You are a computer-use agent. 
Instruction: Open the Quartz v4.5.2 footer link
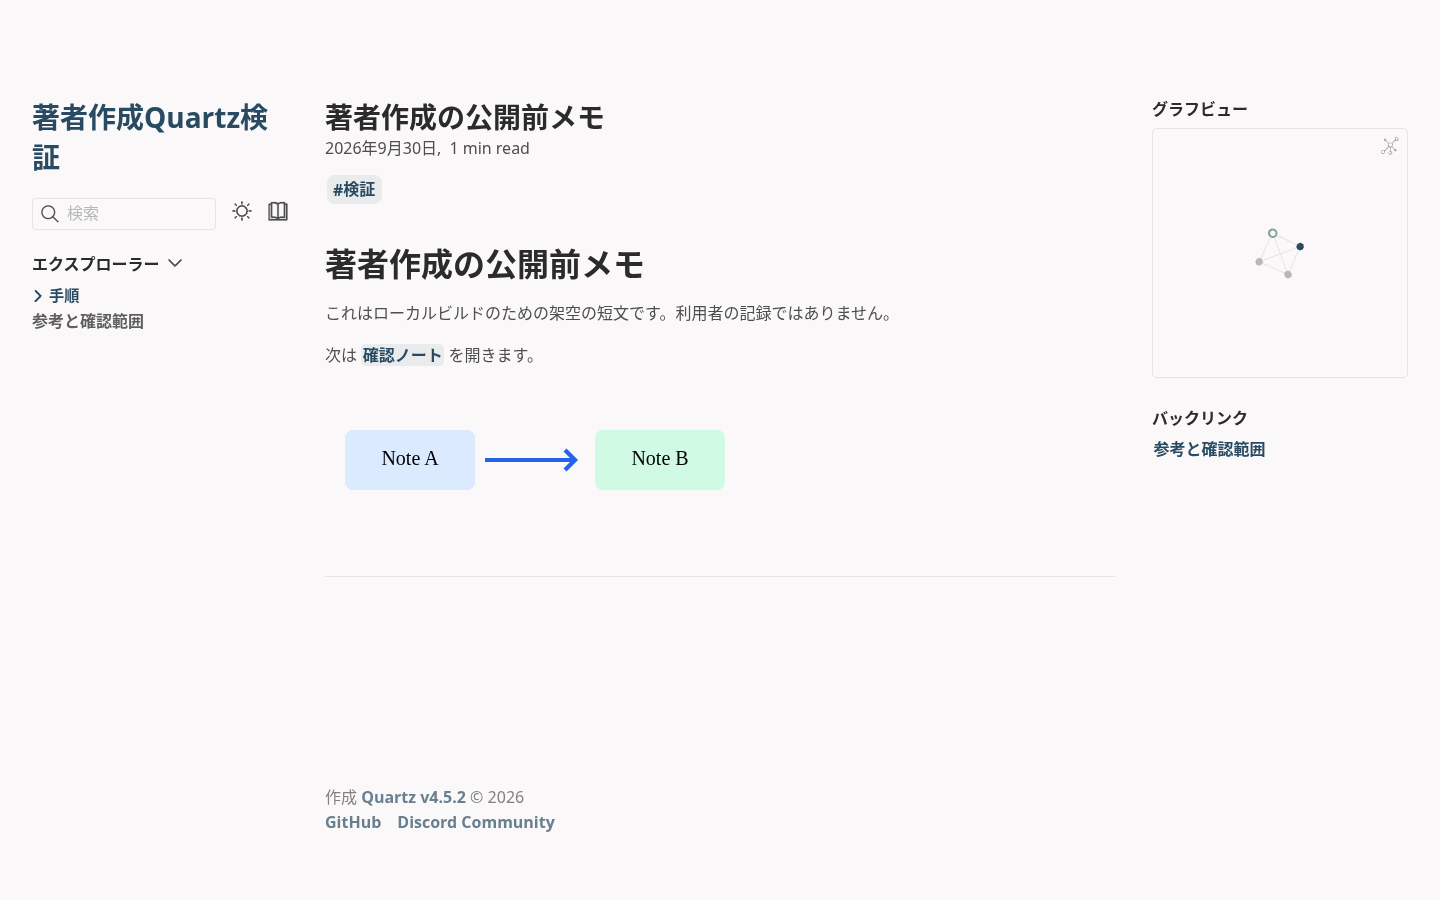[413, 797]
